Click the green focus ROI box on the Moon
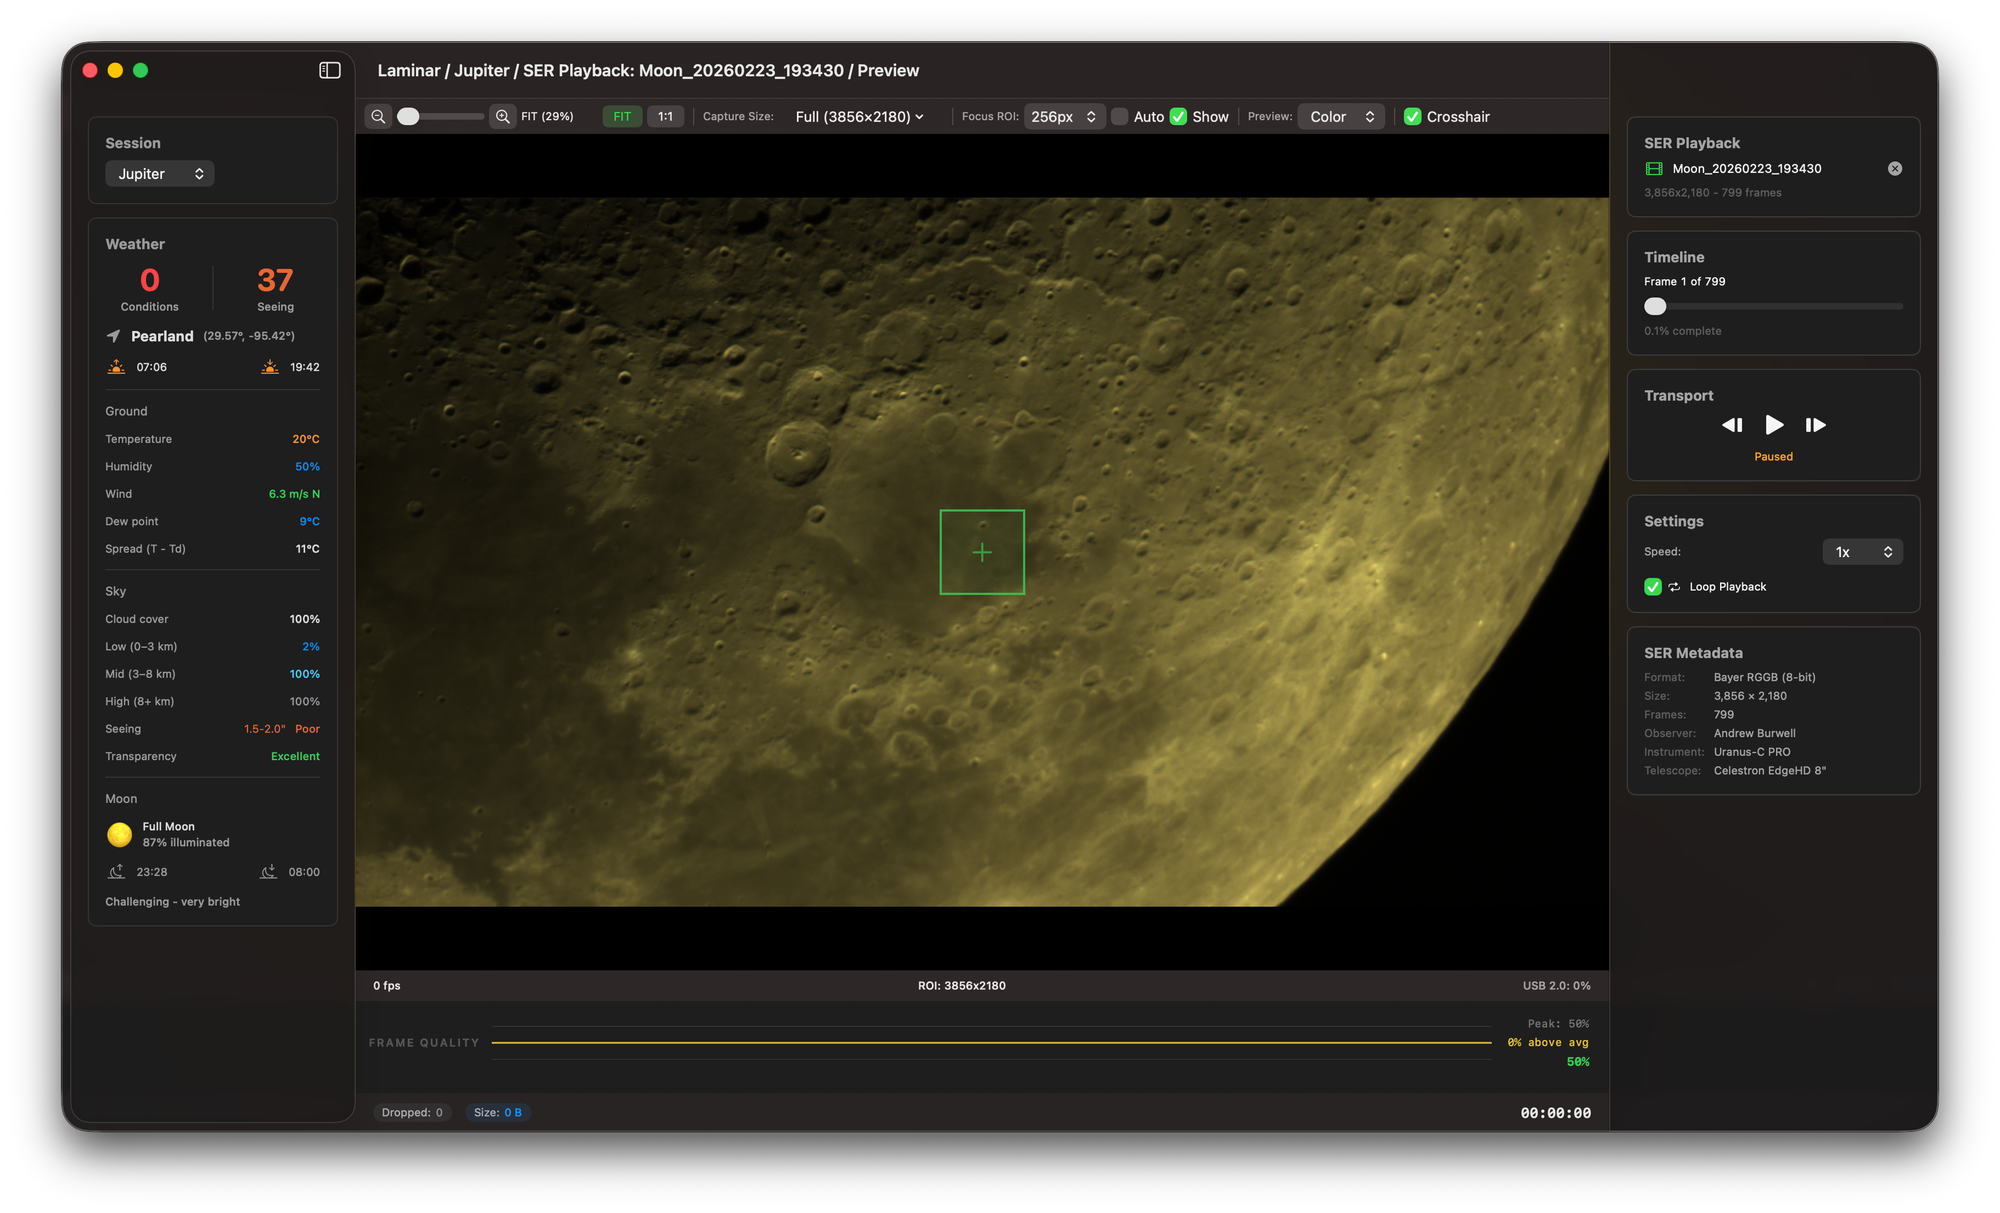 (x=982, y=551)
